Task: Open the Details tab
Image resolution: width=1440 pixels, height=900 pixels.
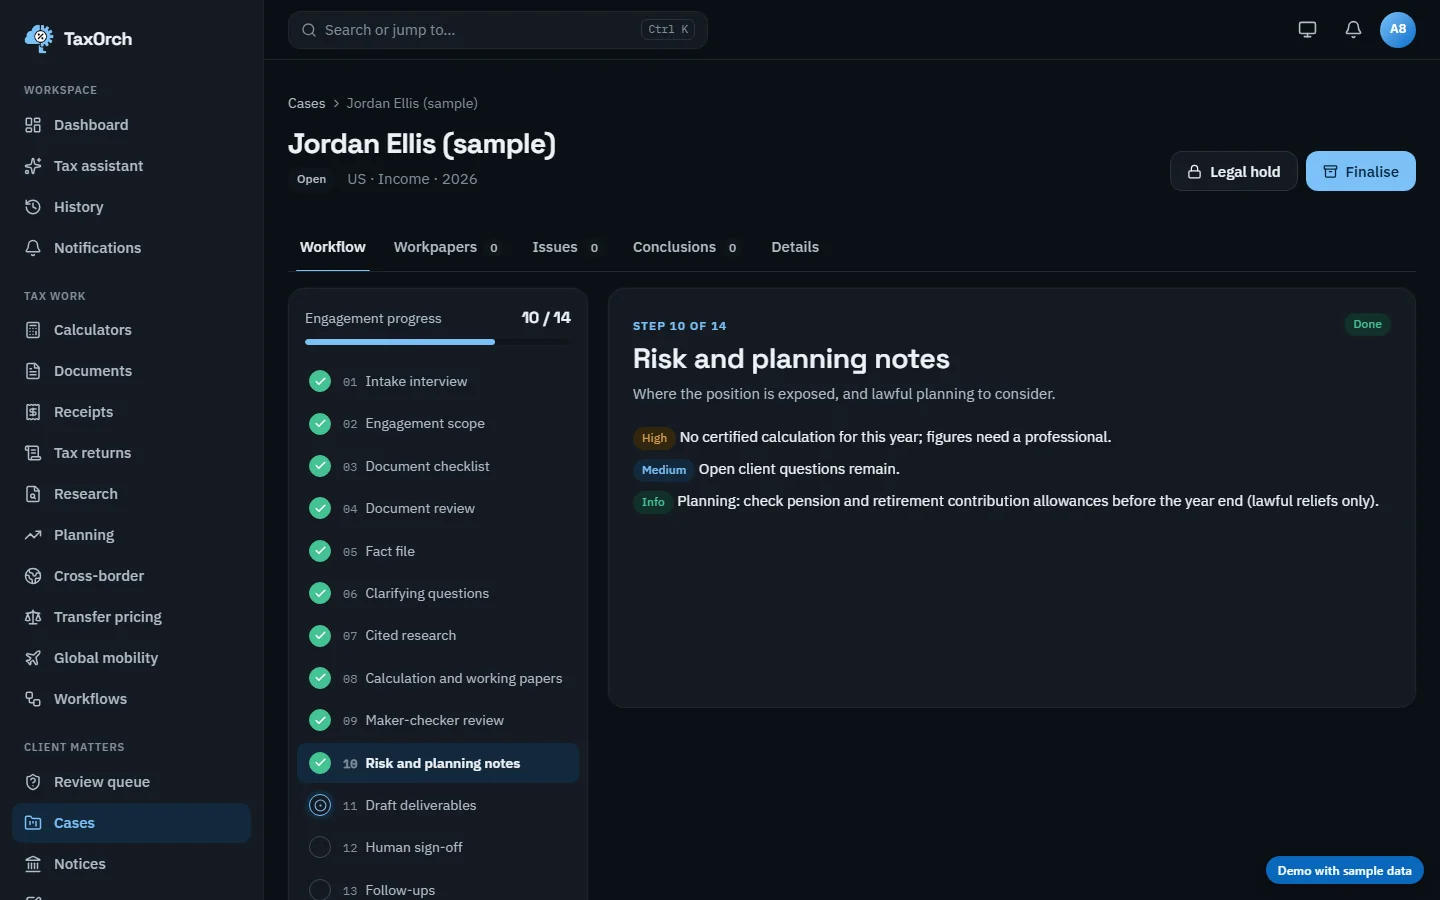Action: (x=795, y=247)
